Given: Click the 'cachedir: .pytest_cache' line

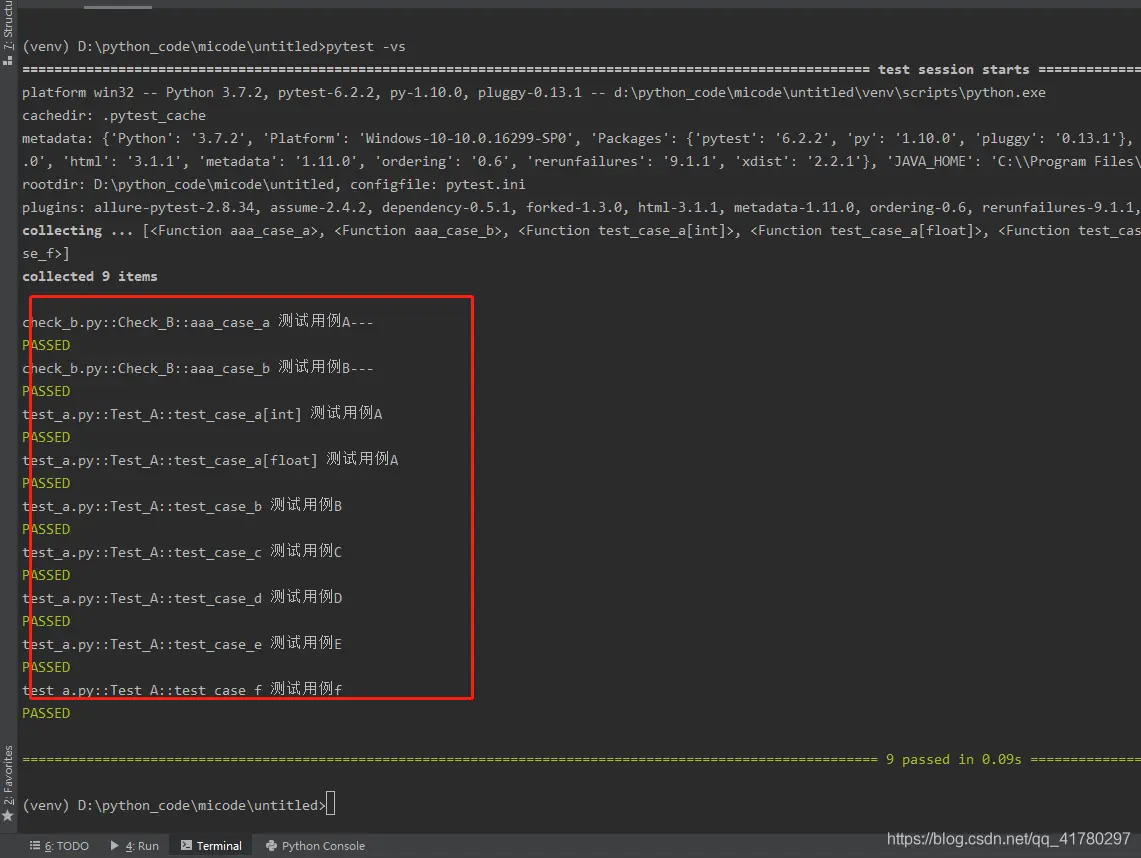Looking at the screenshot, I should pos(114,116).
